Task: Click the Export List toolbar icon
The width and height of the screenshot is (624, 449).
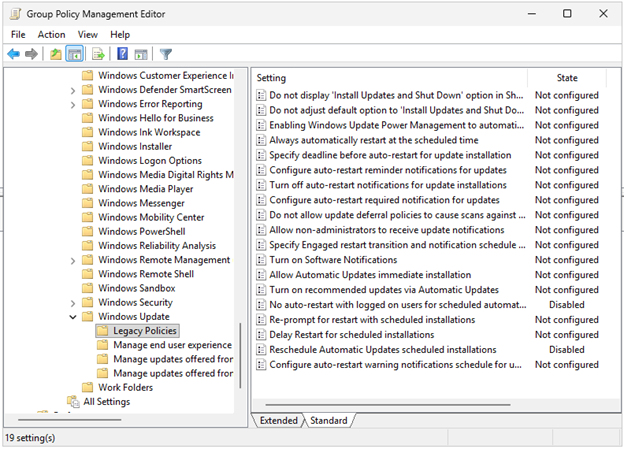Action: click(99, 54)
